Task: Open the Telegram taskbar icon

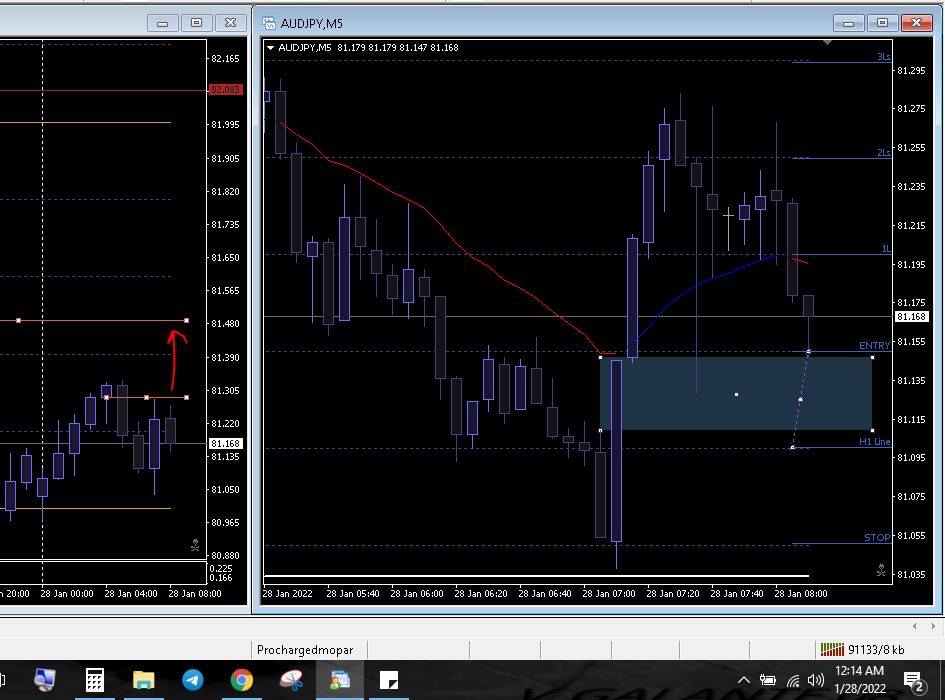Action: tap(193, 680)
